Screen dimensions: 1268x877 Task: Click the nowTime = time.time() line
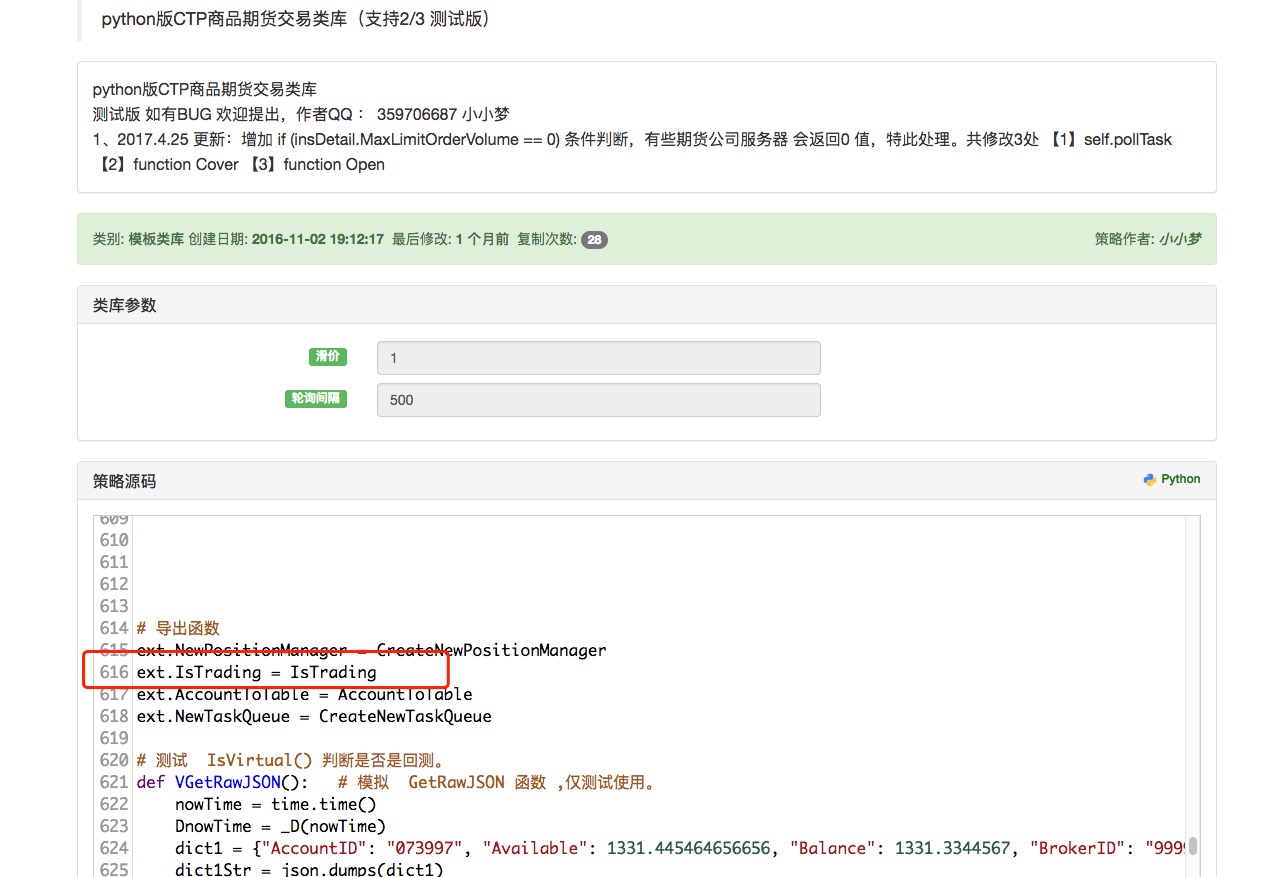point(275,804)
